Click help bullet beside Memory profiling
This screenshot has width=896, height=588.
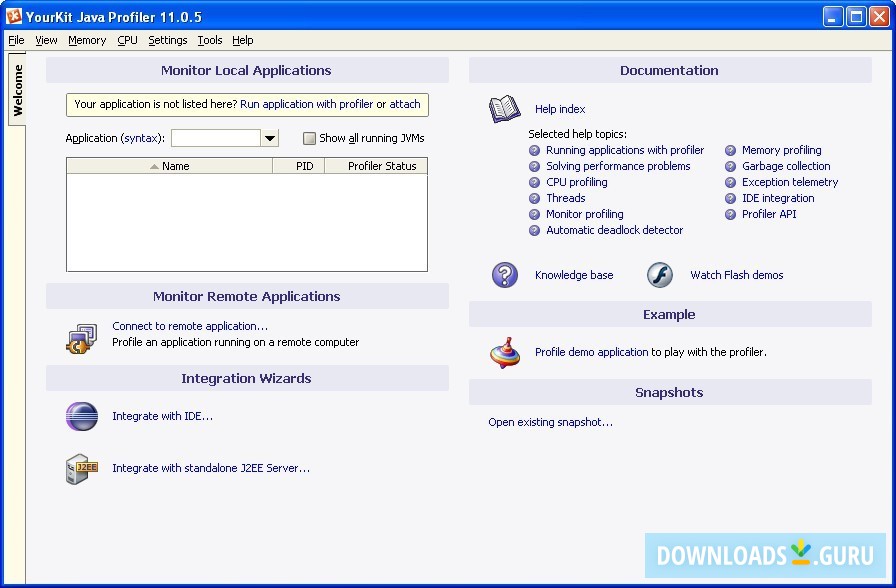click(x=730, y=150)
